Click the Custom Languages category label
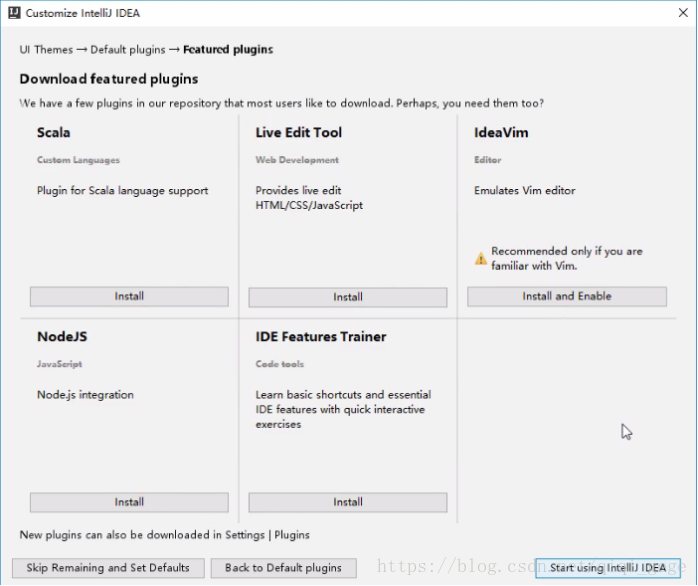This screenshot has width=698, height=586. [x=78, y=160]
